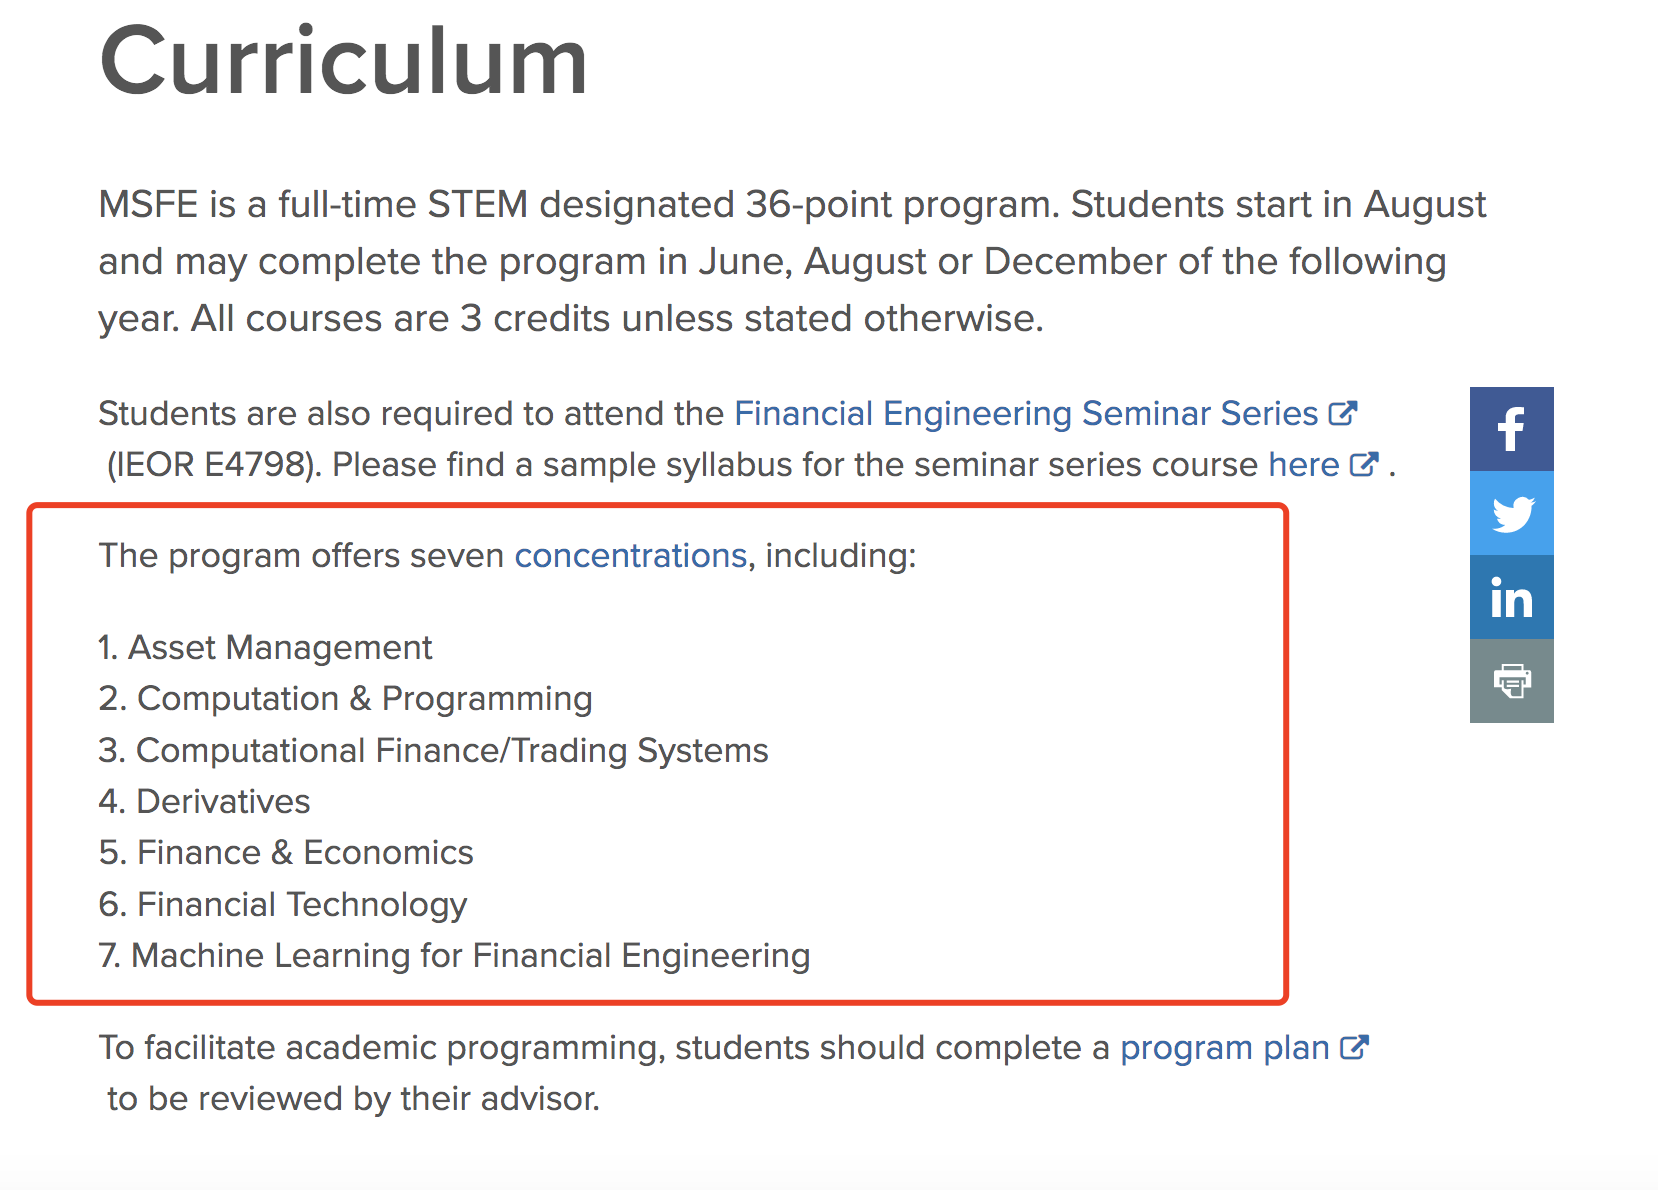Click the Asset Management list item
Screen dimensions: 1658x1190
[x=265, y=647]
